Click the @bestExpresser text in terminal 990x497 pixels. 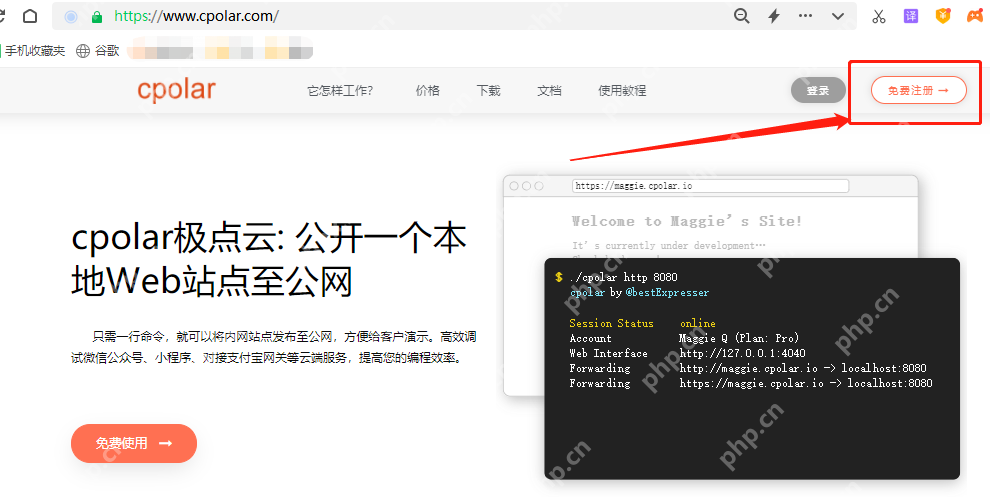tap(667, 292)
